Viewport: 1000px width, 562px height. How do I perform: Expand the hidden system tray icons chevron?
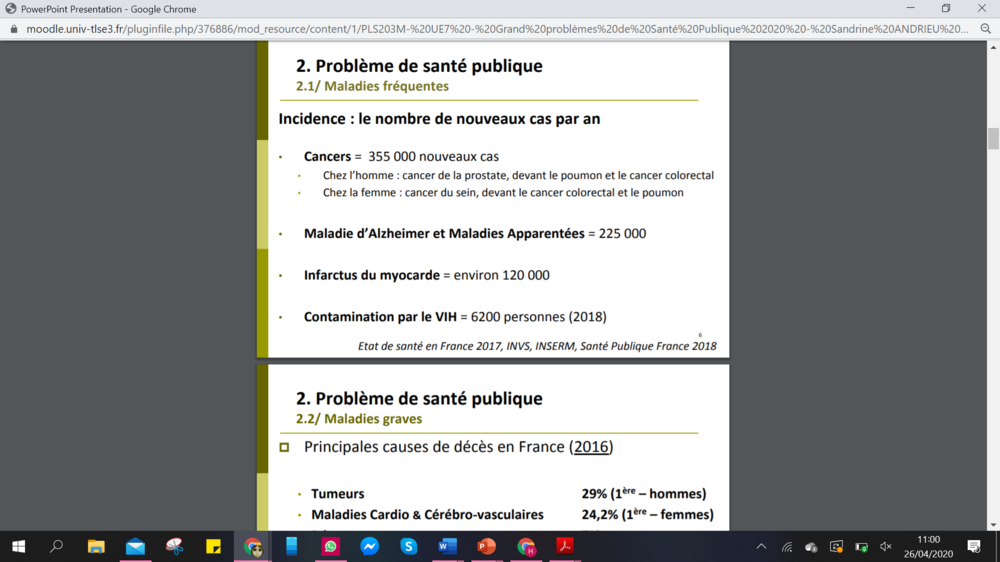tap(761, 546)
